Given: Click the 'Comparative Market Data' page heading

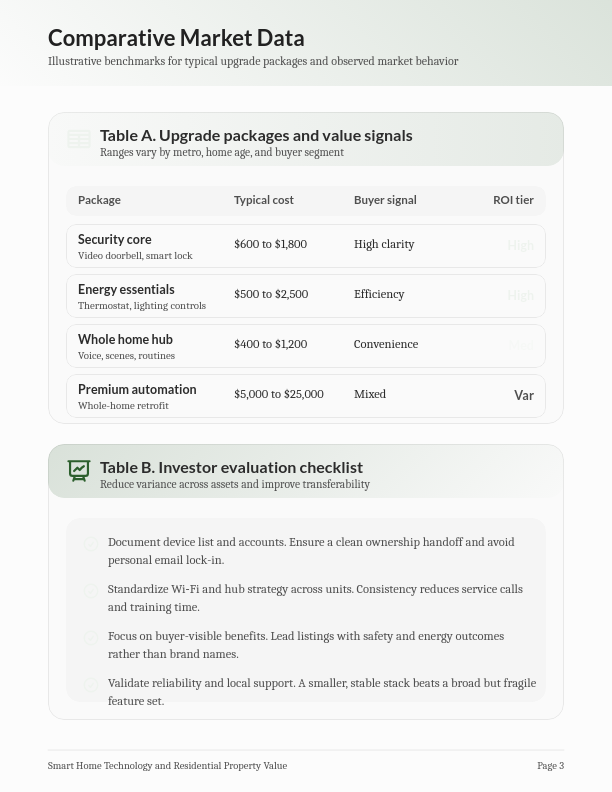Looking at the screenshot, I should [x=176, y=38].
